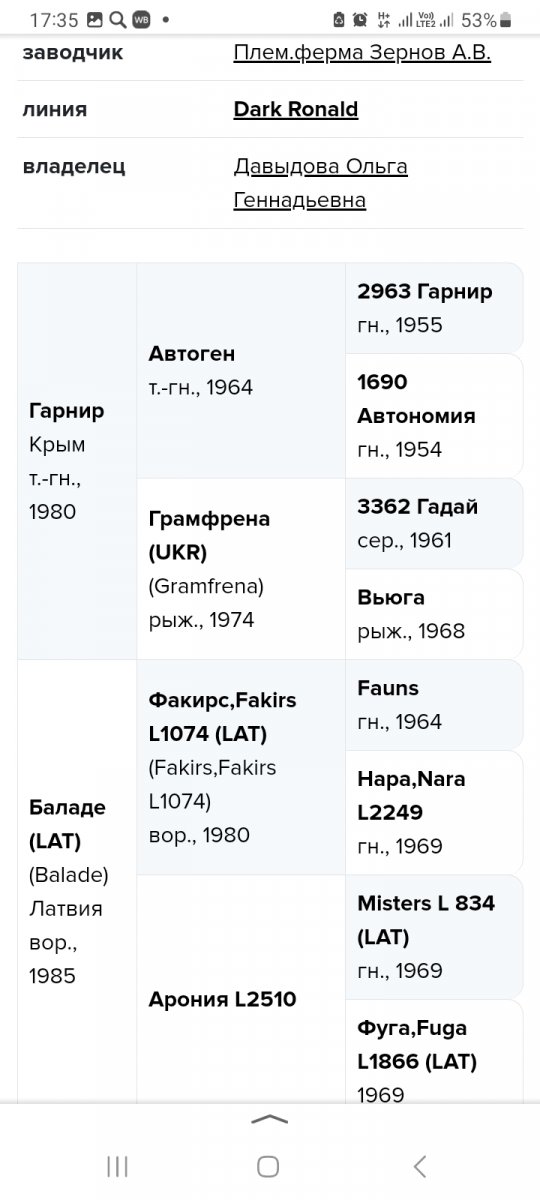Image resolution: width=540 pixels, height=1200 pixels.
Task: Open the Dark Ronald line link
Action: pos(296,110)
